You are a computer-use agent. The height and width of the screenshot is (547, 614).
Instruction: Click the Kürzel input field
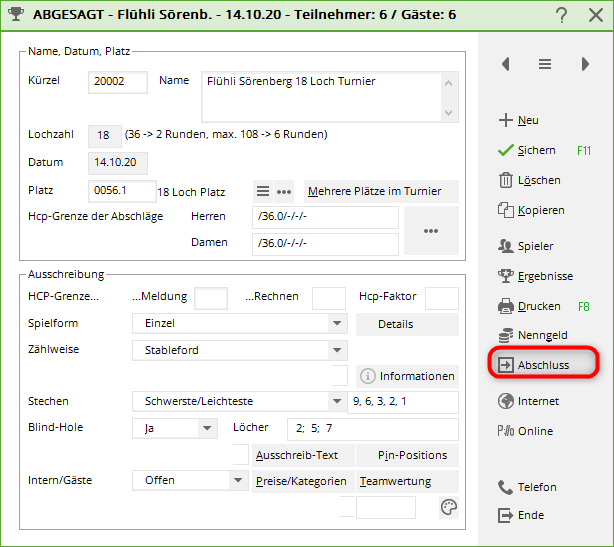point(118,82)
